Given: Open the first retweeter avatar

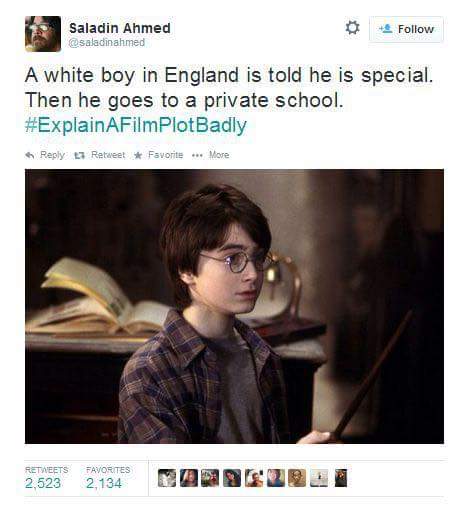Looking at the screenshot, I should (167, 478).
